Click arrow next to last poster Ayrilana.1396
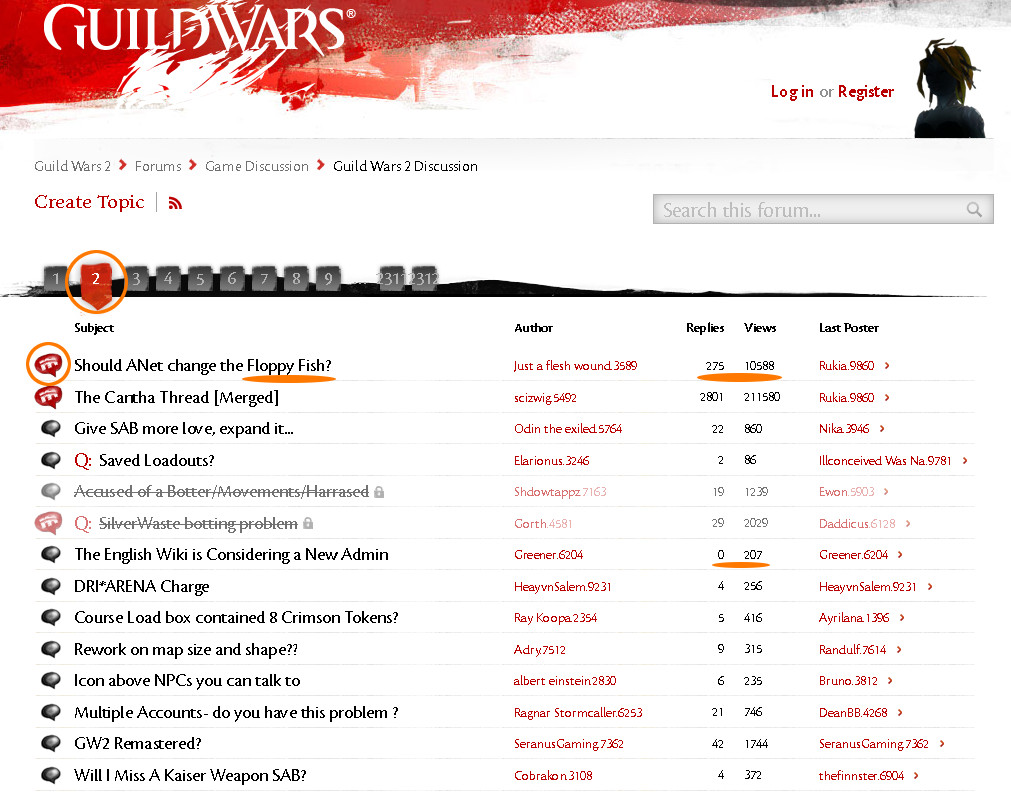Viewport: 1011px width, 796px height. (x=902, y=617)
